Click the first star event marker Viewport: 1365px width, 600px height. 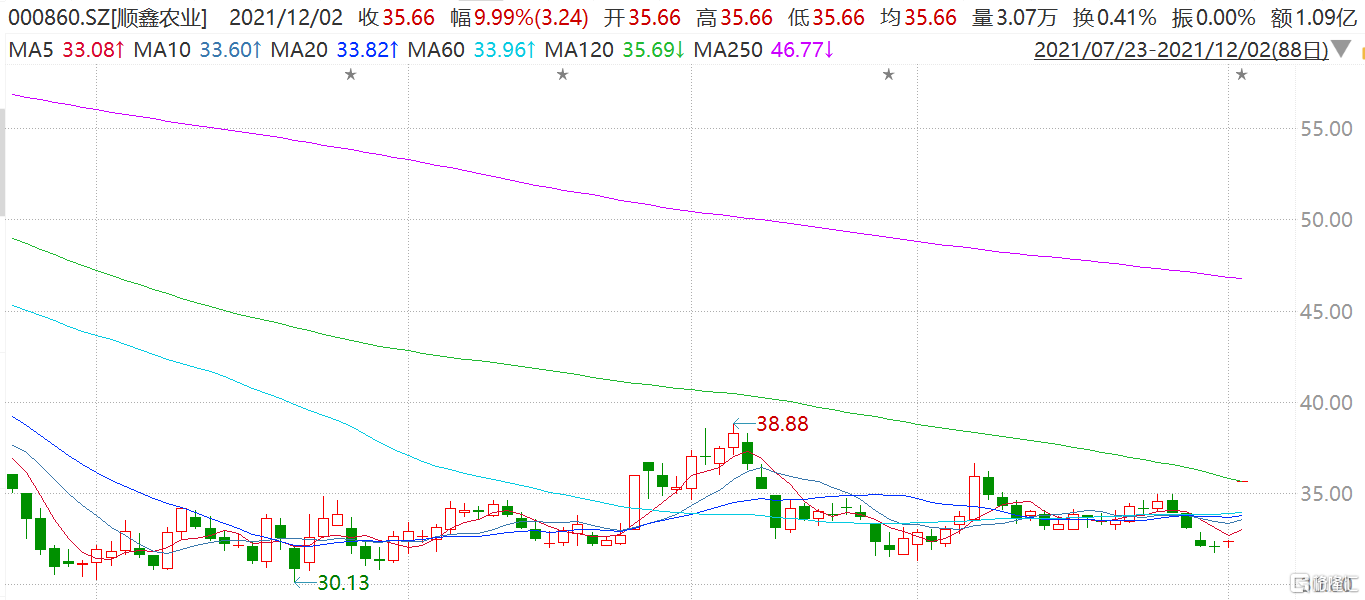[x=350, y=74]
